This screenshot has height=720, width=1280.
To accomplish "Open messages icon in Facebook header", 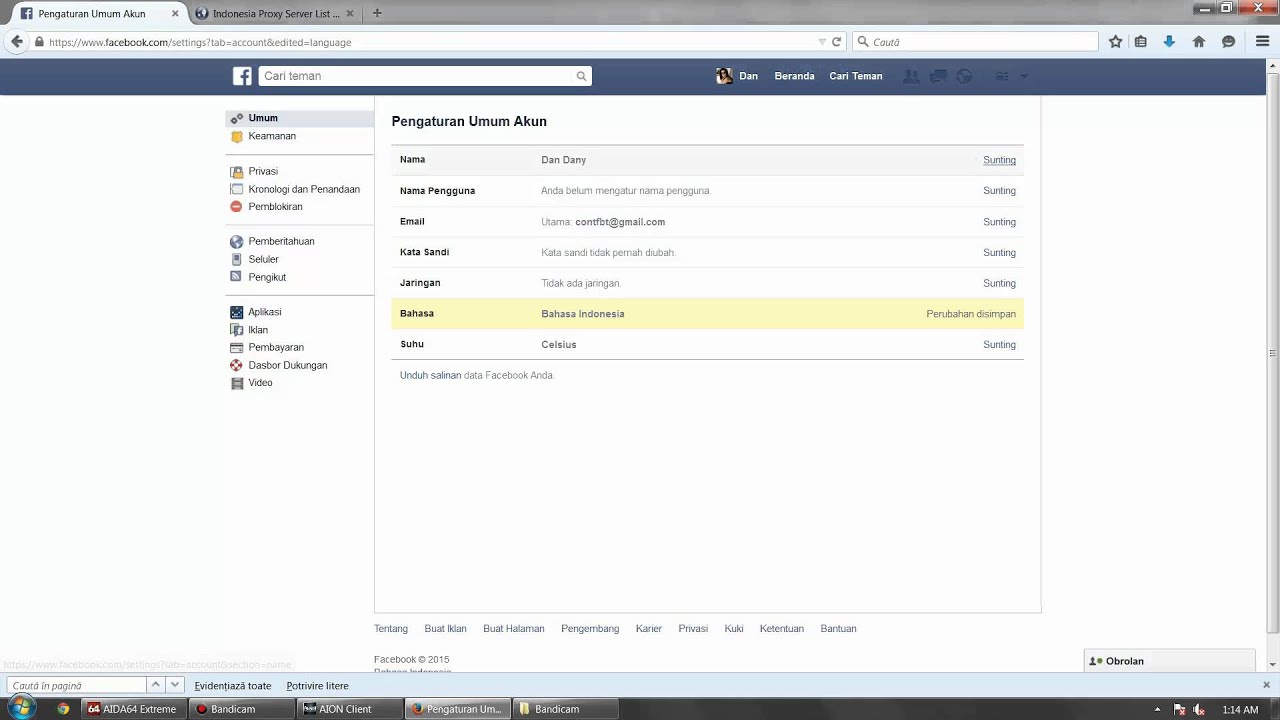I will (x=938, y=76).
